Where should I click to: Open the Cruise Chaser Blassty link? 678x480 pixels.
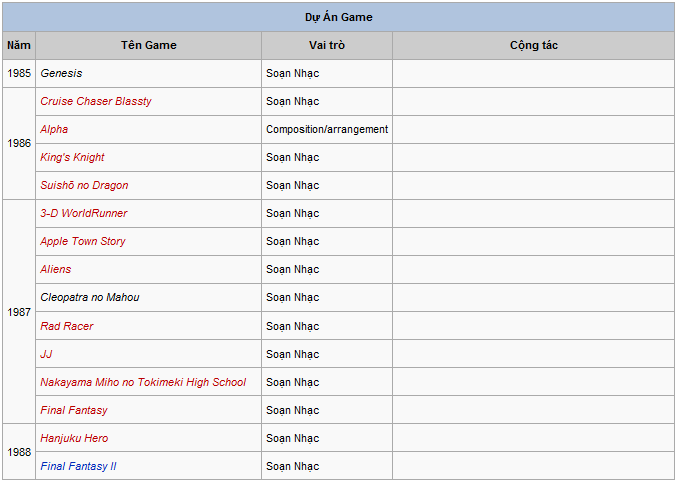click(x=96, y=101)
